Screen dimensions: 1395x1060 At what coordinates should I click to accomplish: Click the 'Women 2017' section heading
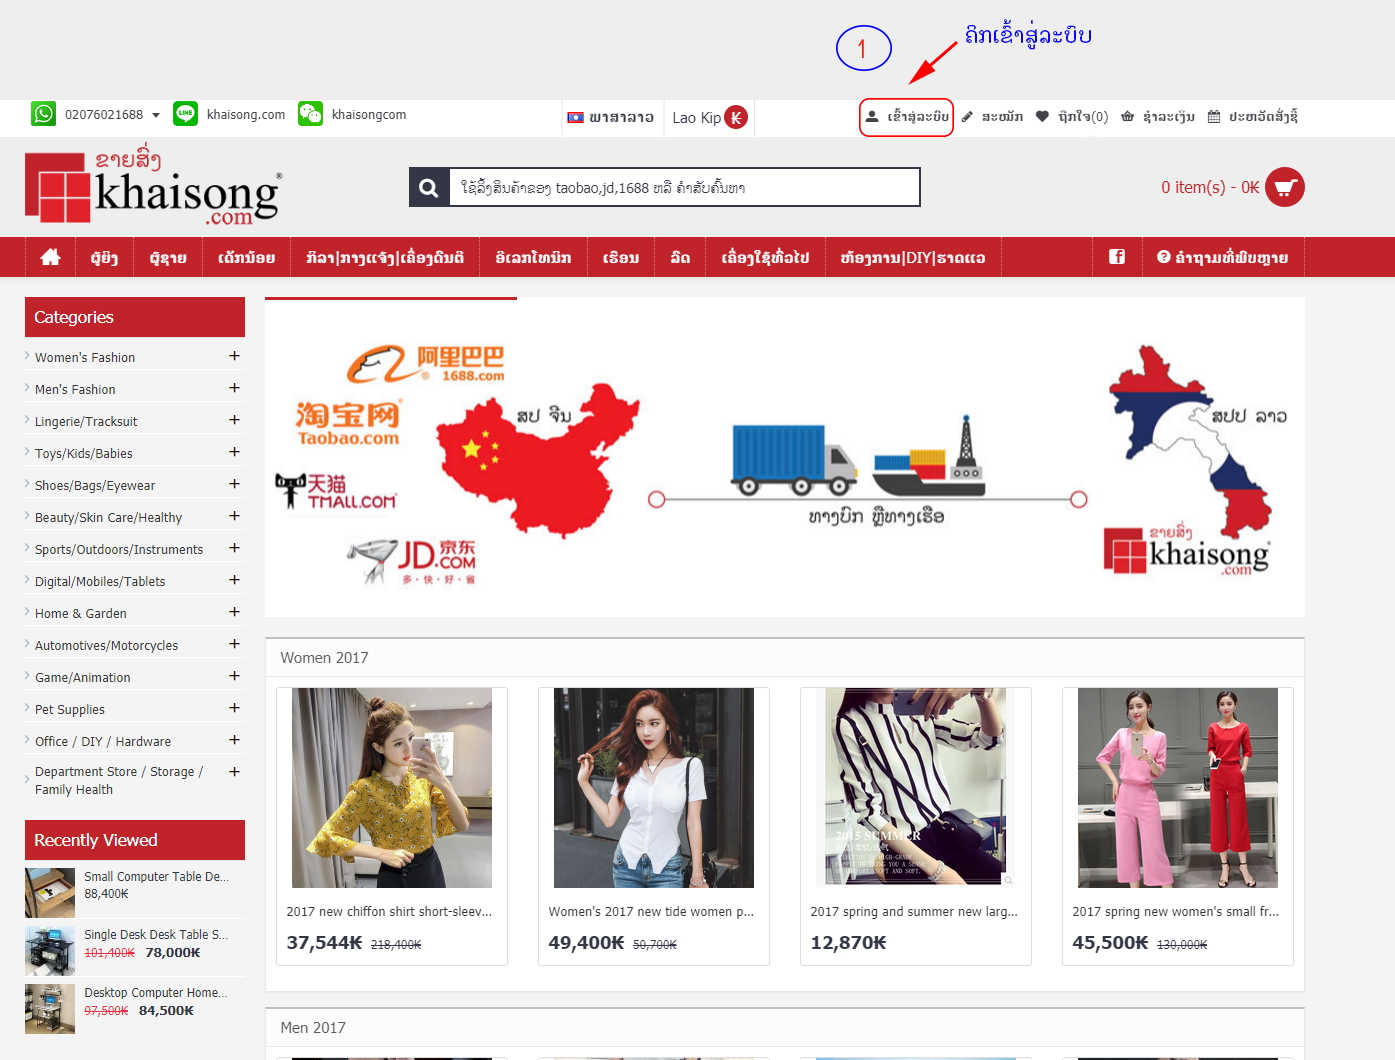coord(324,658)
